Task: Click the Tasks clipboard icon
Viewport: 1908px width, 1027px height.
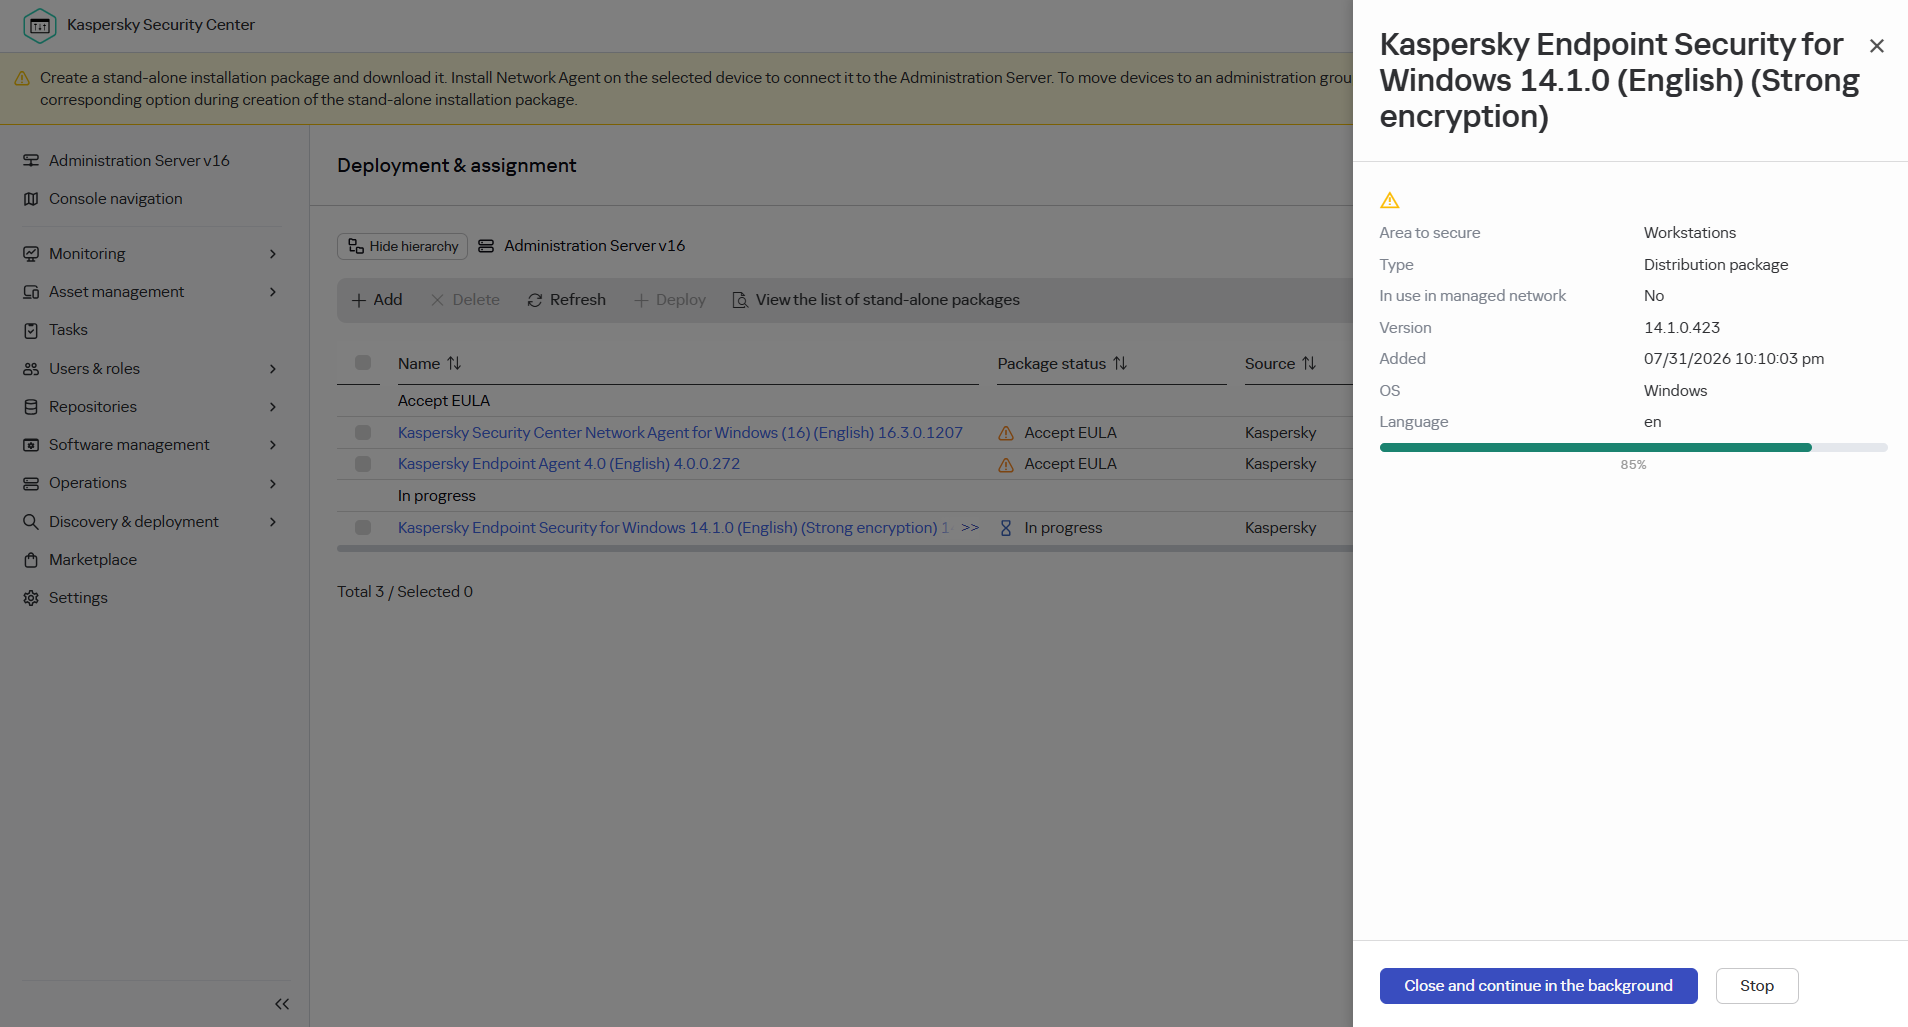Action: click(x=31, y=330)
